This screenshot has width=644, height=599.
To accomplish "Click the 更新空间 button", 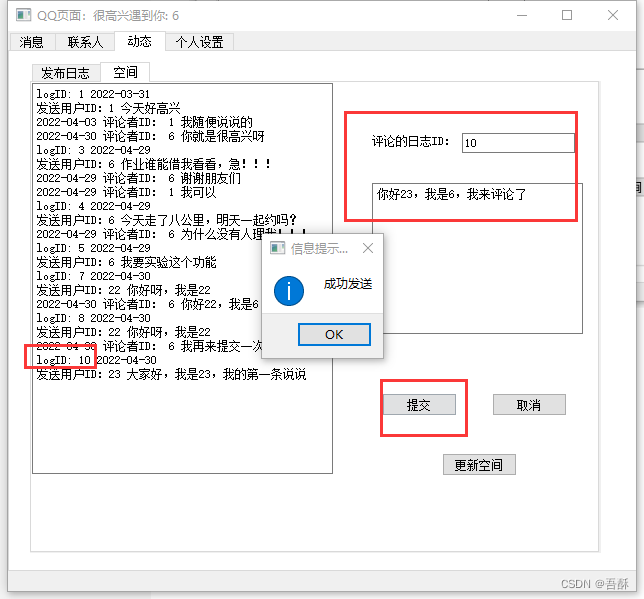I will [479, 465].
